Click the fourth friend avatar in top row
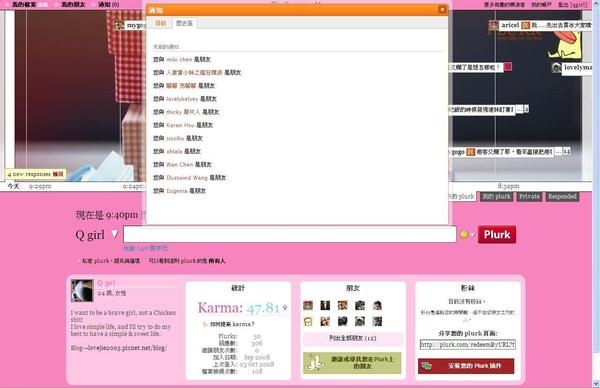600x388 pixels. [360, 305]
